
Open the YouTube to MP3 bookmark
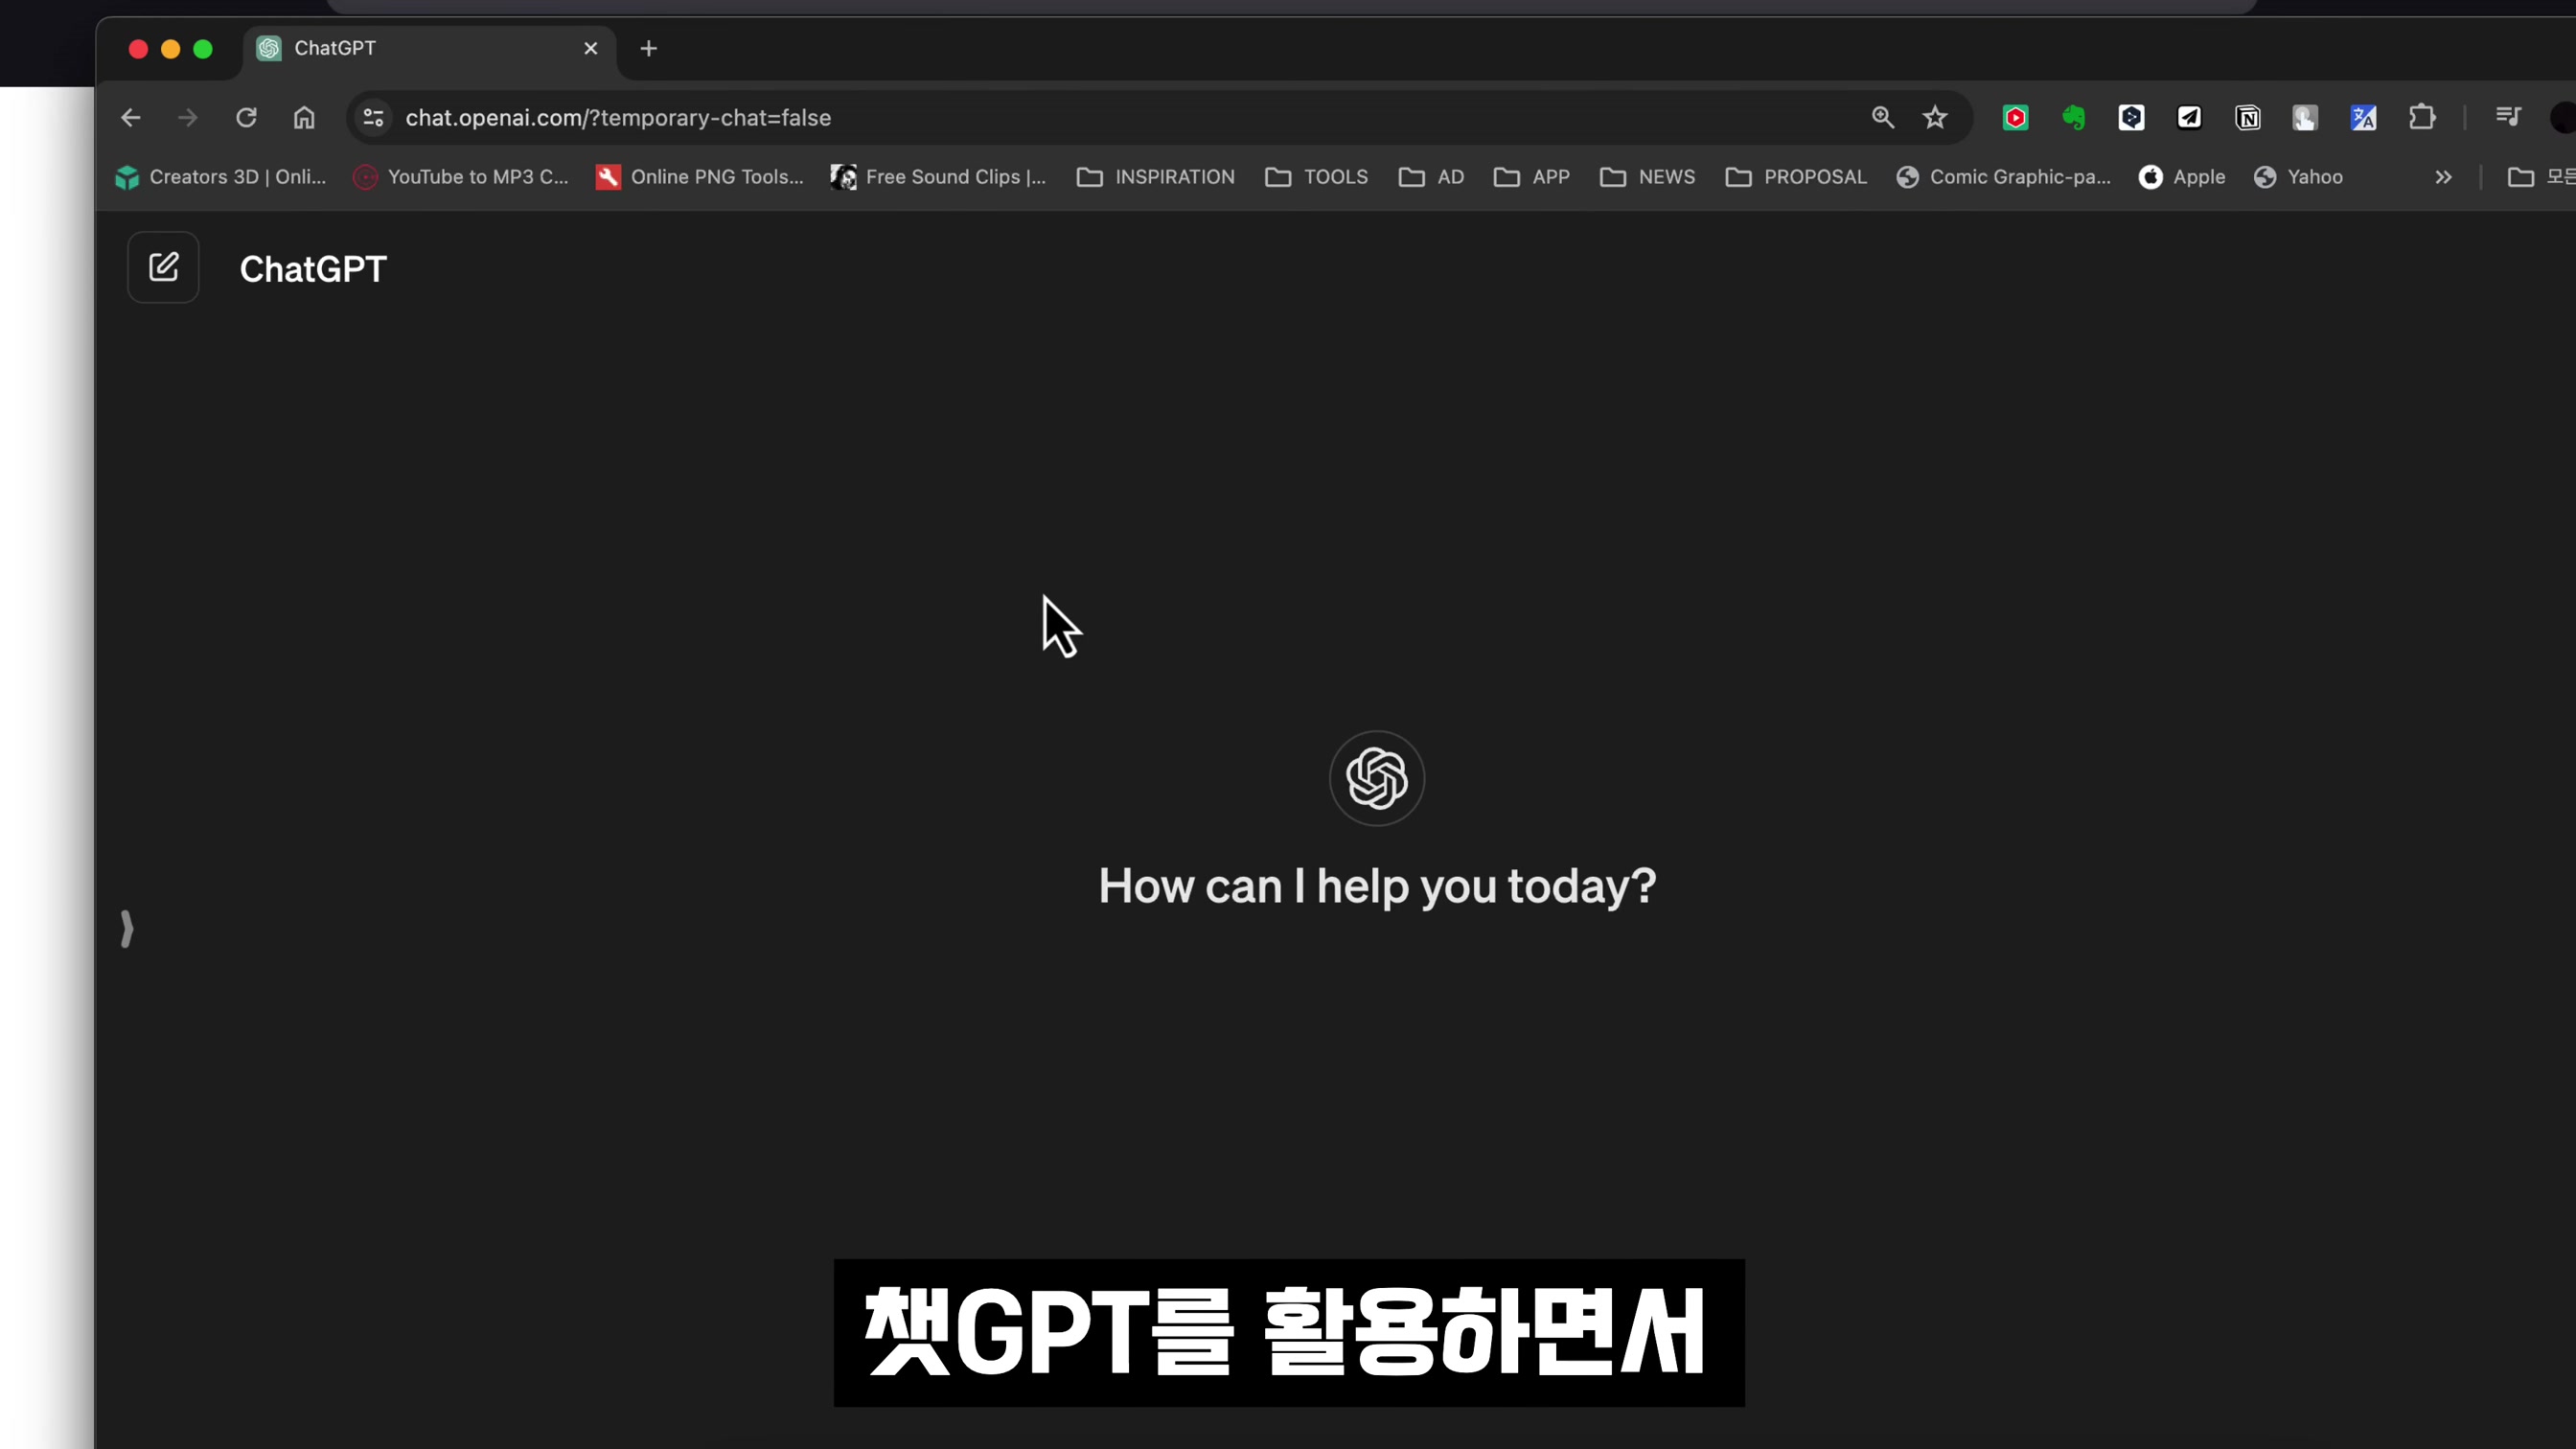coord(461,177)
